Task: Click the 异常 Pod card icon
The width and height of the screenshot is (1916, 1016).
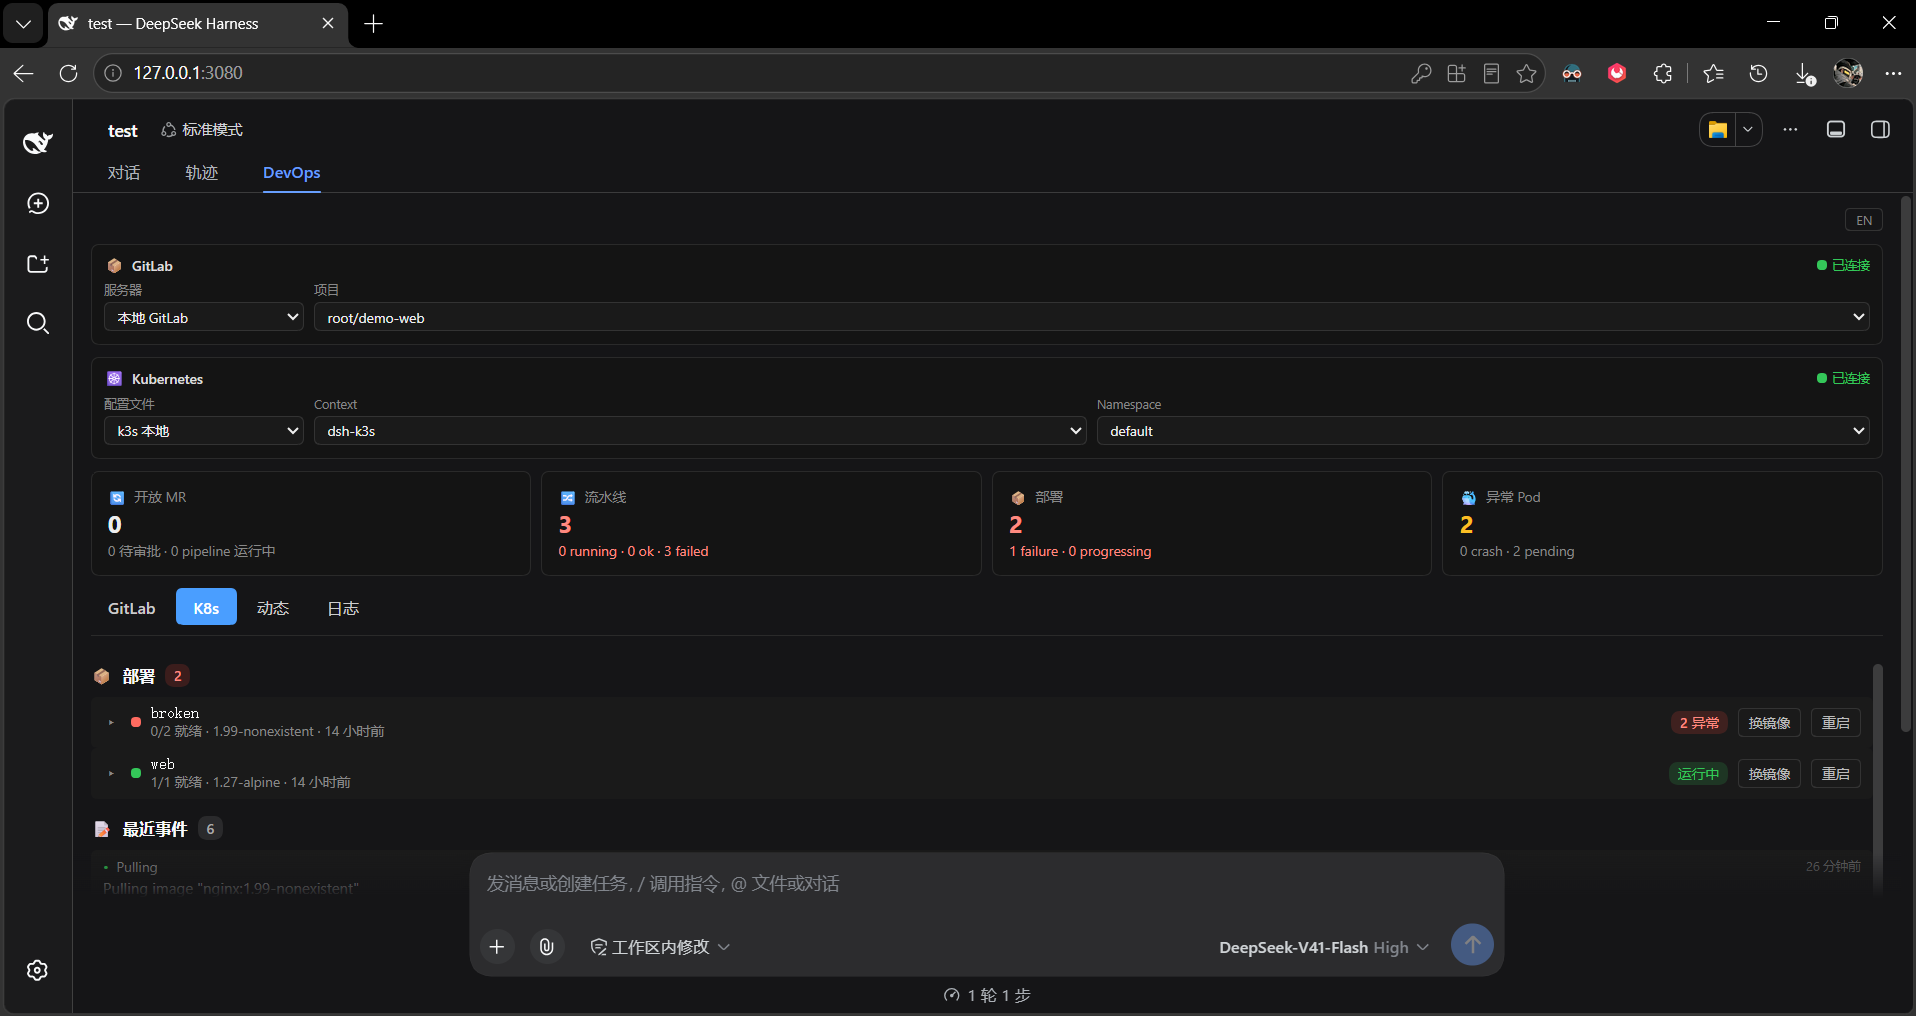Action: tap(1468, 498)
